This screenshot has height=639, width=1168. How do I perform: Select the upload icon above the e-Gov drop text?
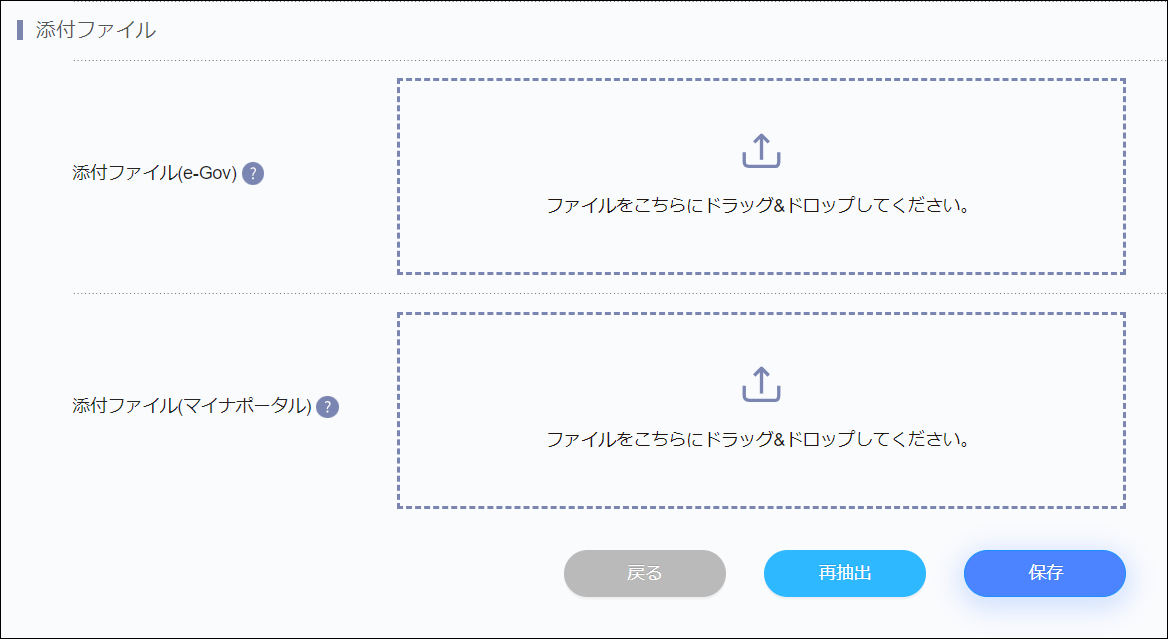[x=761, y=150]
